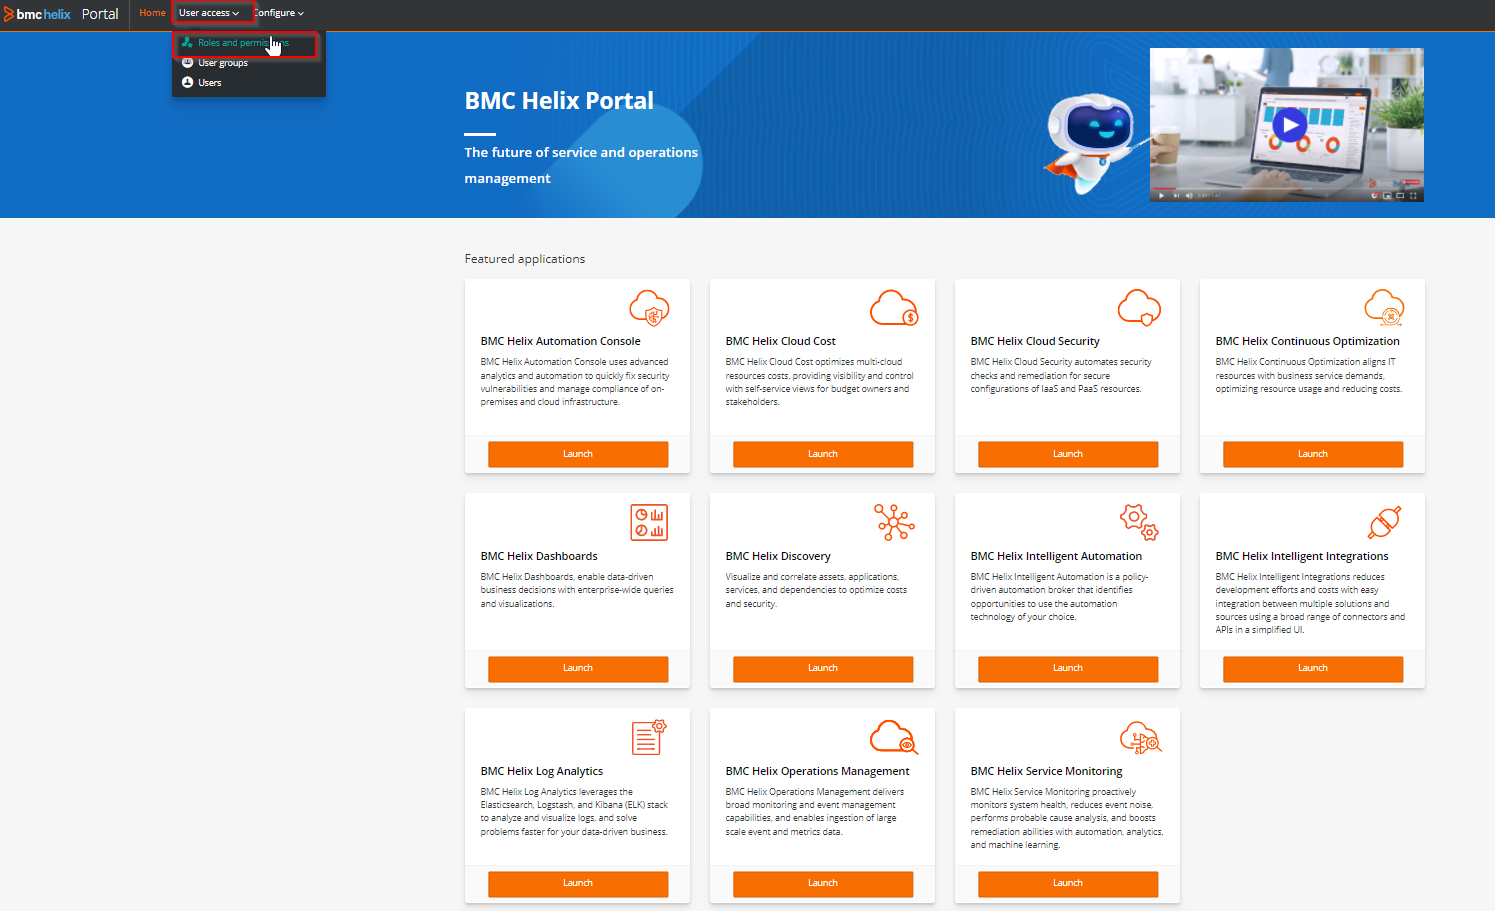The height and width of the screenshot is (911, 1495).
Task: Open the User groups menu entry
Action: point(223,63)
